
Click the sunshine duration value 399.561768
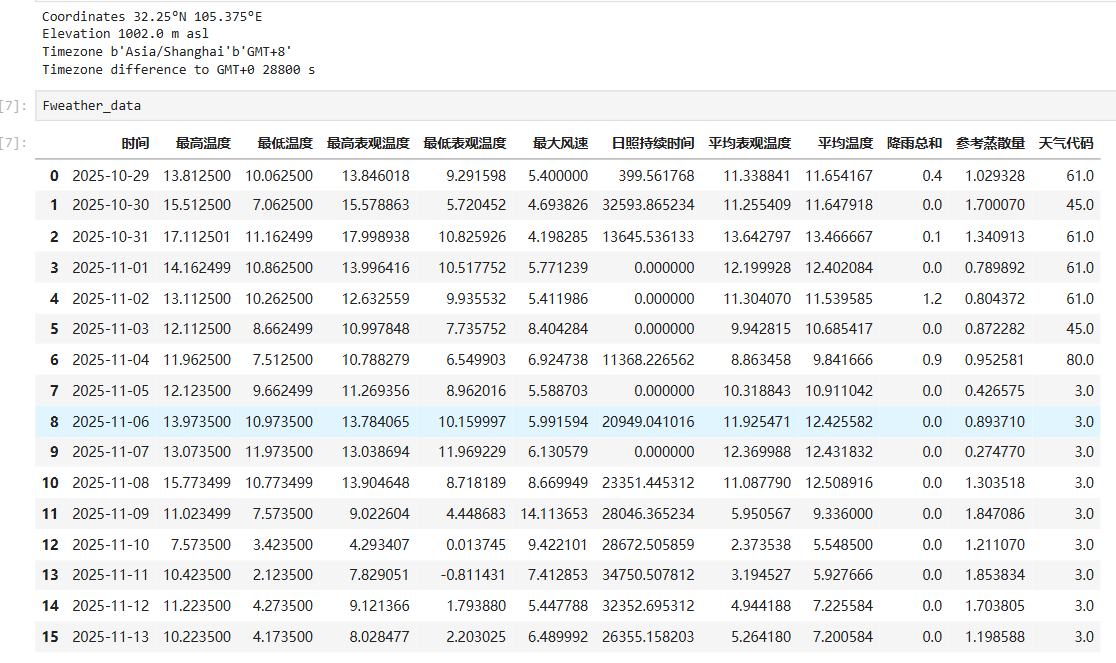tap(656, 176)
